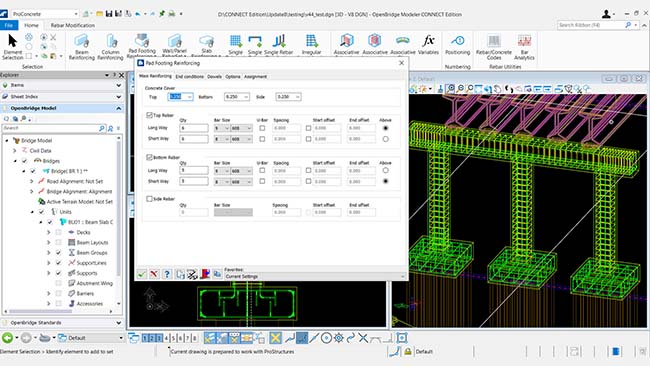Image resolution: width=650 pixels, height=366 pixels.
Task: Choose the Irregular rebar tool
Action: [x=311, y=45]
